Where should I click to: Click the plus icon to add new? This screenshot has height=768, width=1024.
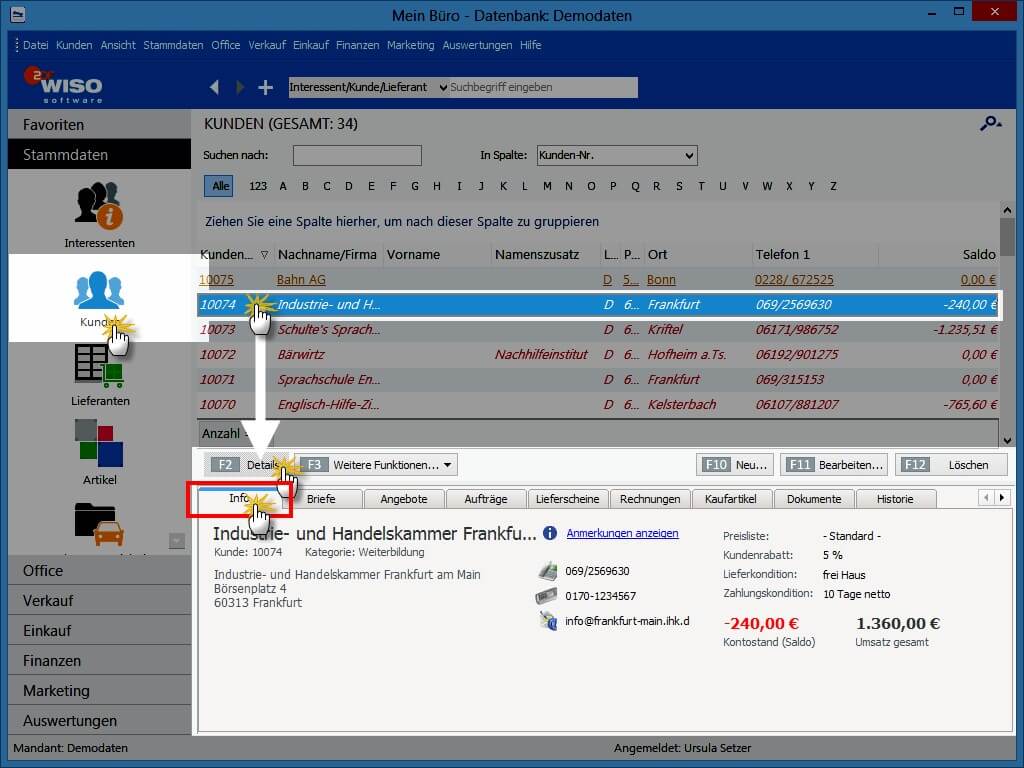(x=265, y=87)
